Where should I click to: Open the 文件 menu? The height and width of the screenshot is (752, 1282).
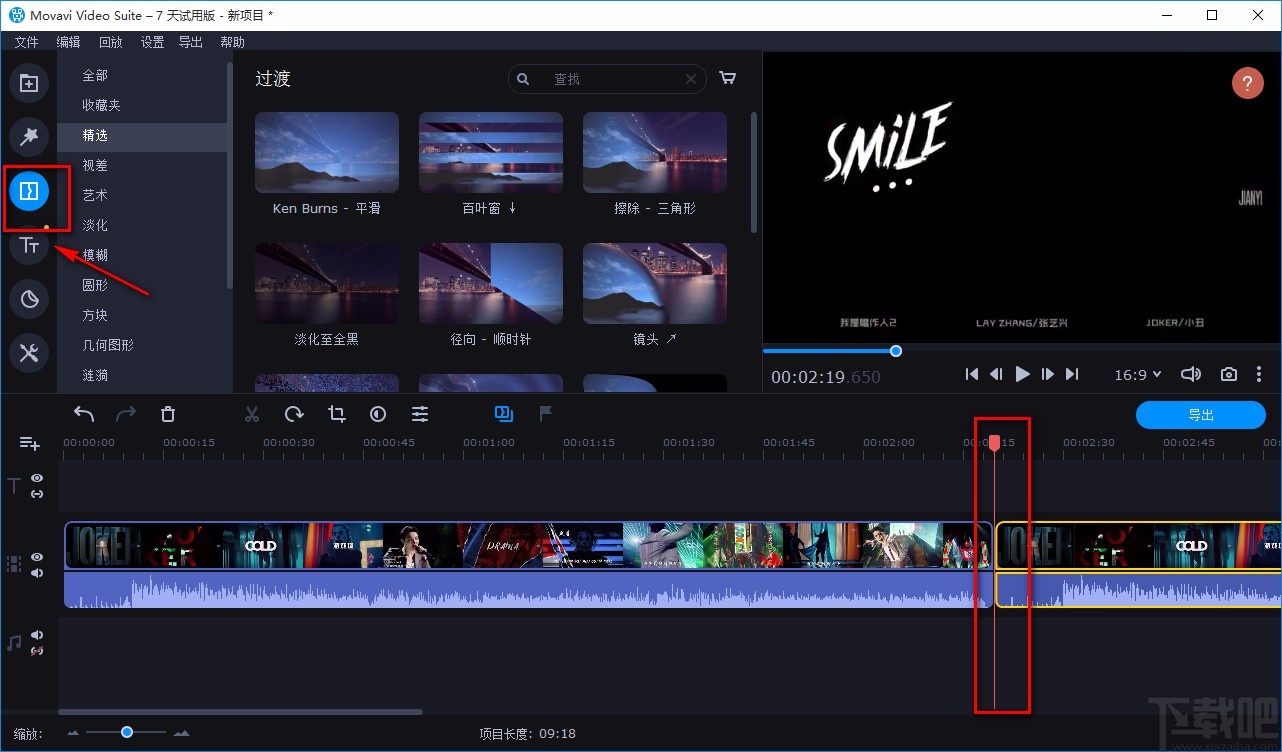pos(26,42)
